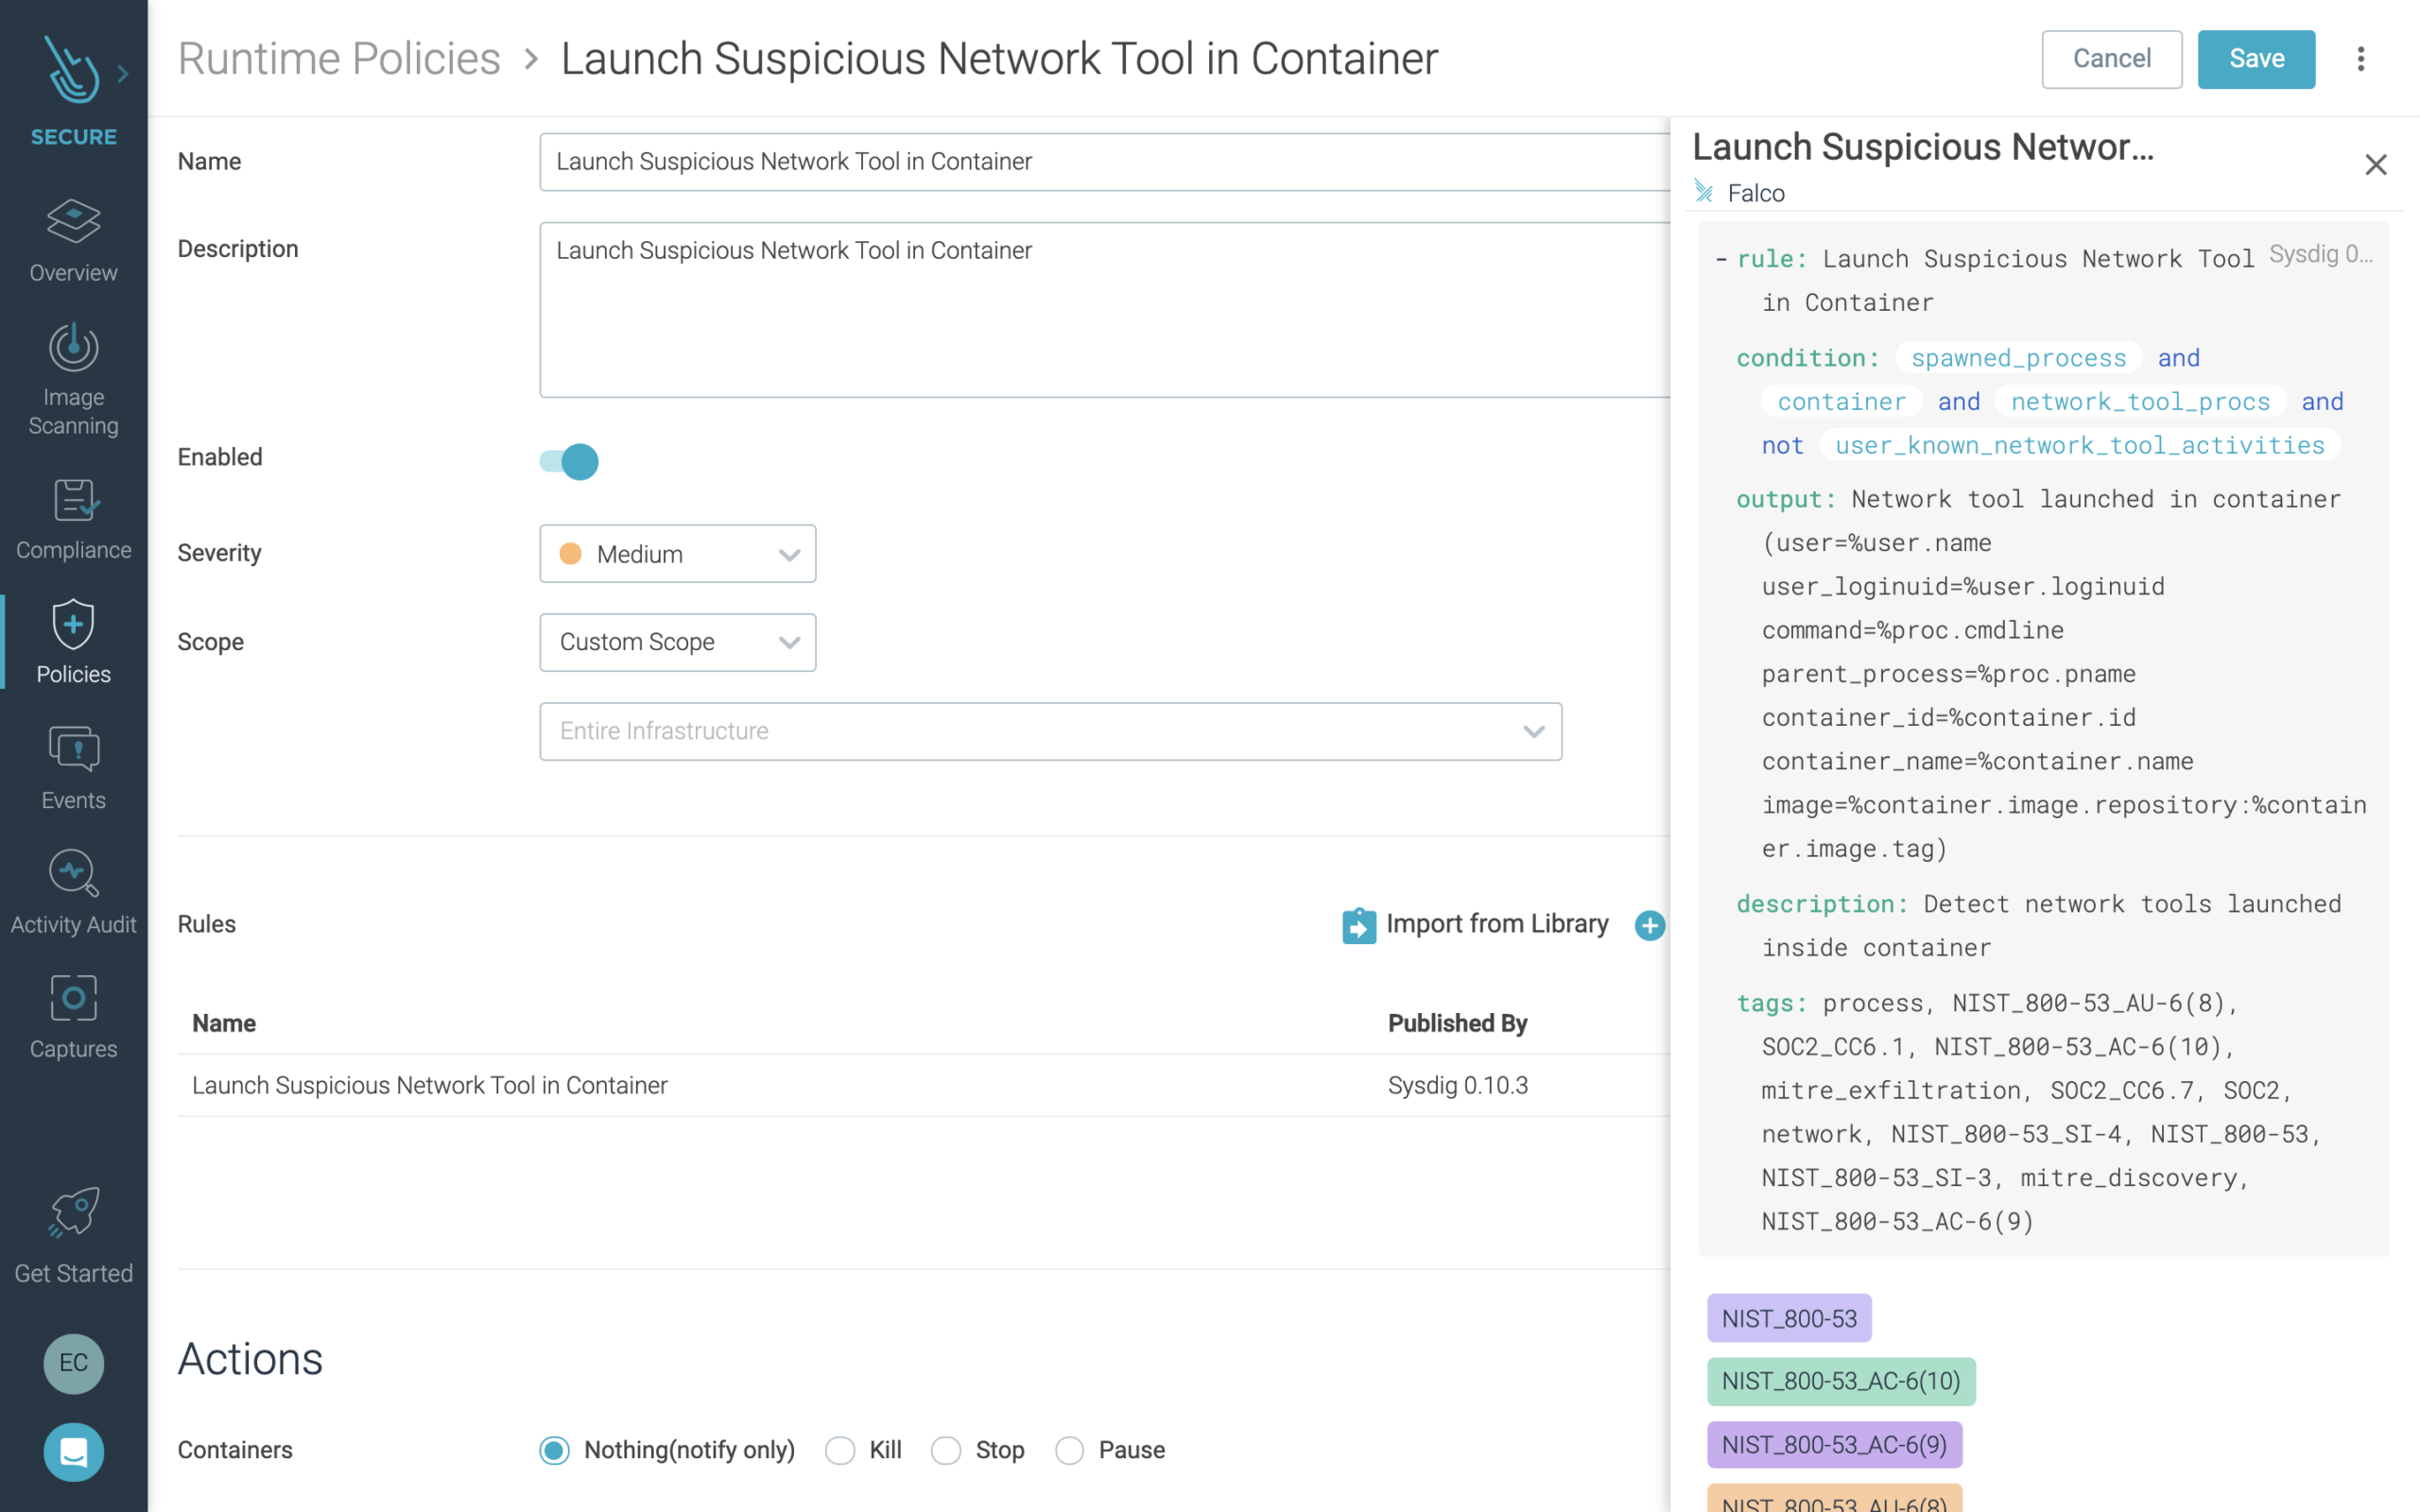The height and width of the screenshot is (1512, 2420).
Task: Open the three-dot options menu
Action: pos(2362,59)
